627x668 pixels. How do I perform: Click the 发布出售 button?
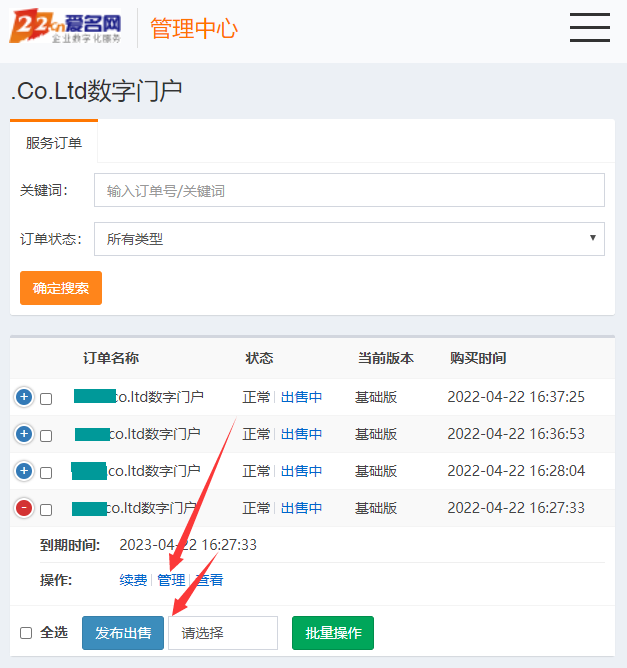click(123, 633)
